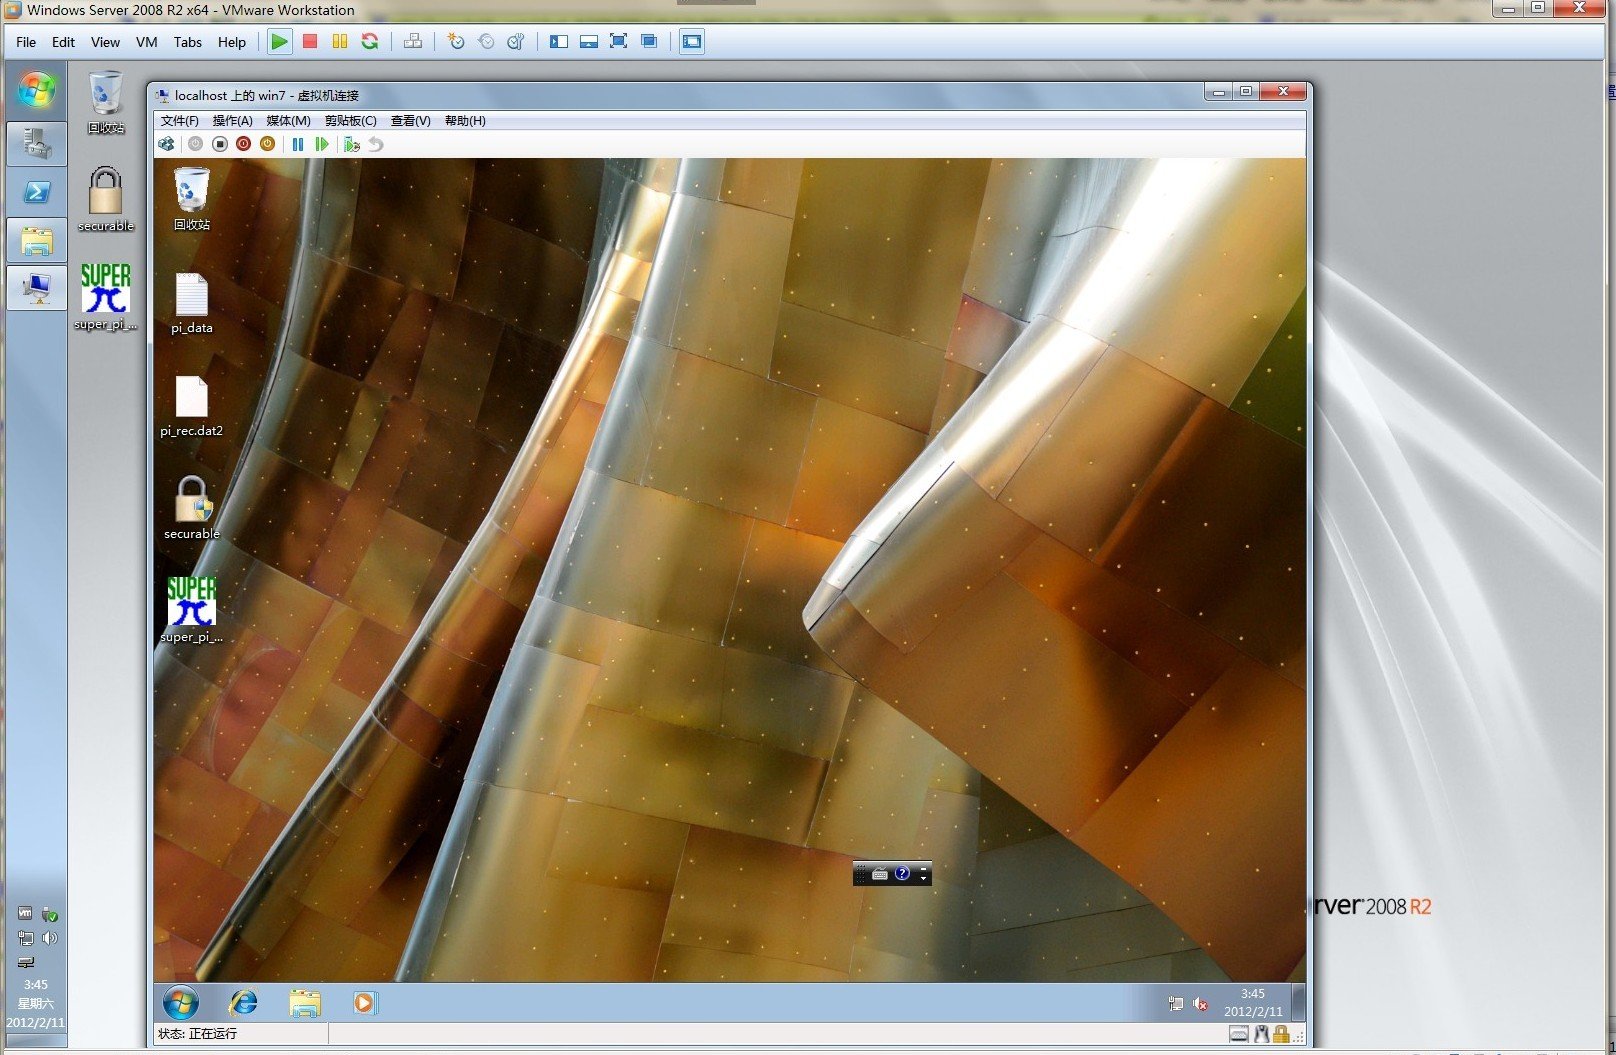Click the language bar keyboard icon
Image resolution: width=1616 pixels, height=1055 pixels.
coord(880,874)
